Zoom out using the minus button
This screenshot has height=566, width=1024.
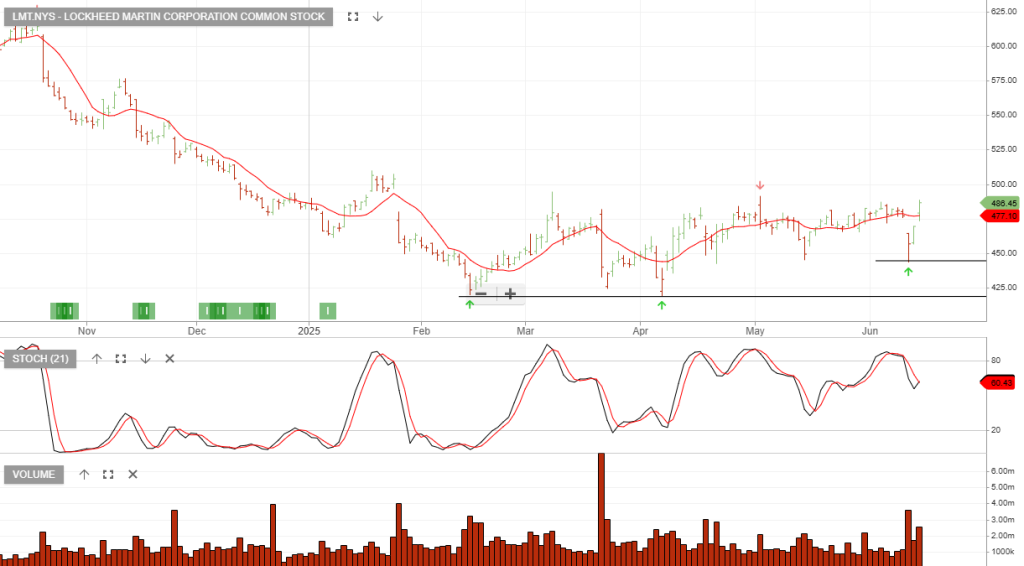tap(481, 293)
